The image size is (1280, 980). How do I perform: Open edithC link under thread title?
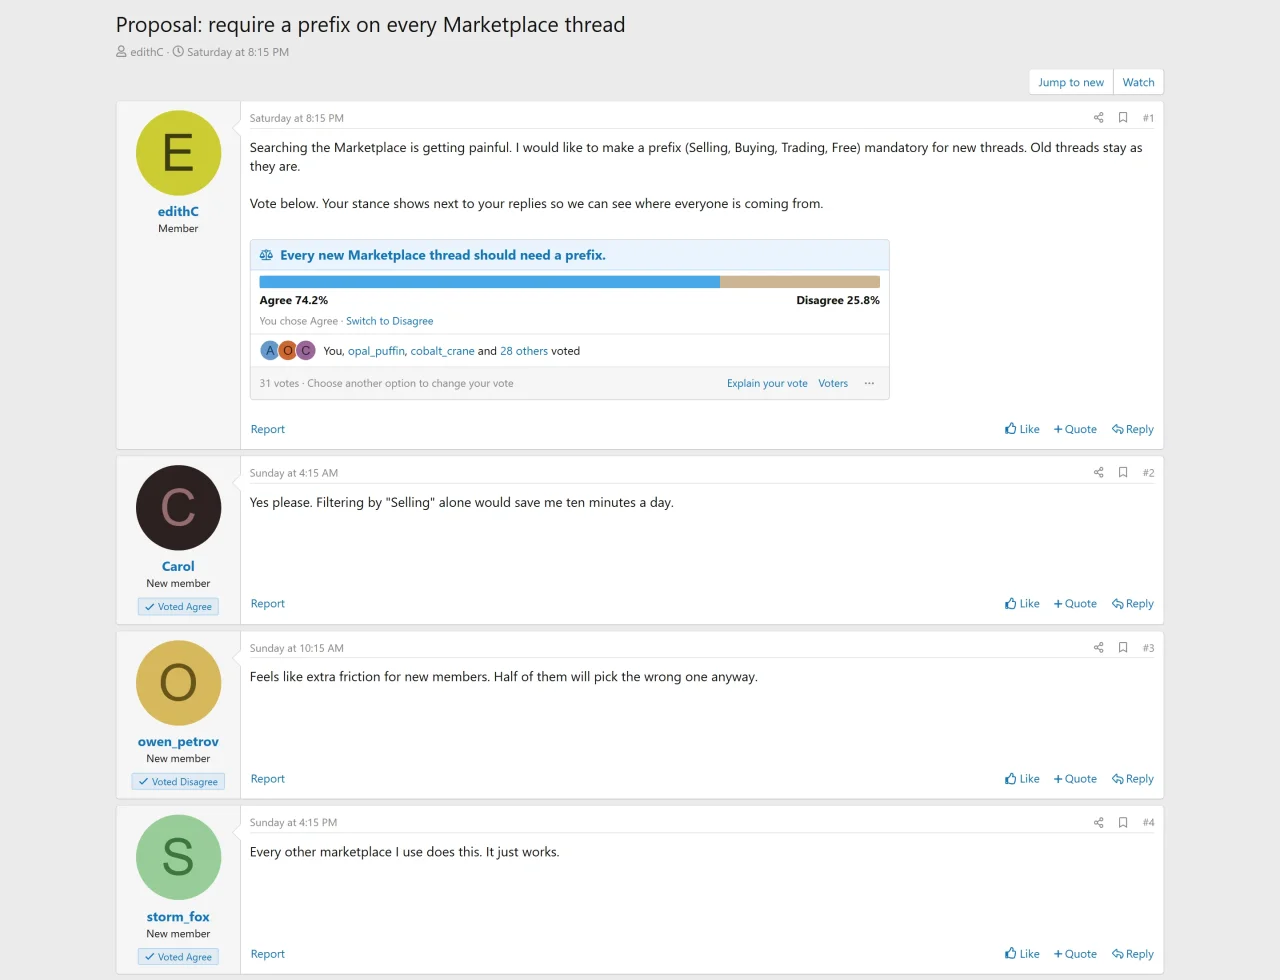pyautogui.click(x=146, y=52)
